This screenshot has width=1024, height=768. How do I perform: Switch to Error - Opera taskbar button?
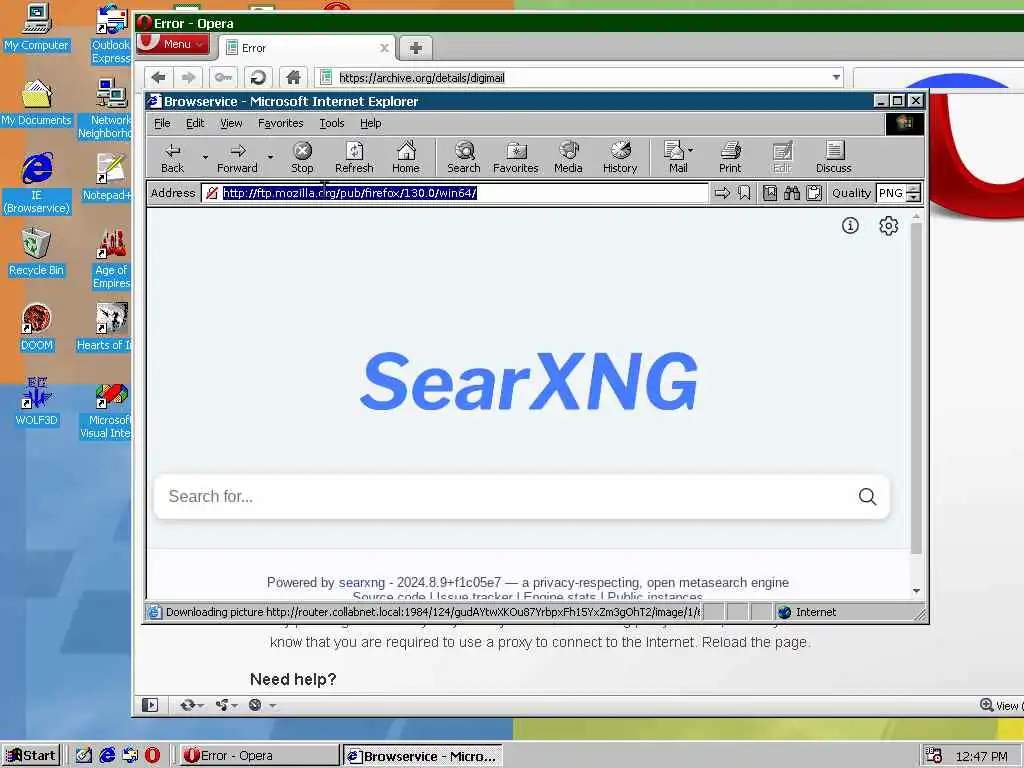(x=259, y=755)
